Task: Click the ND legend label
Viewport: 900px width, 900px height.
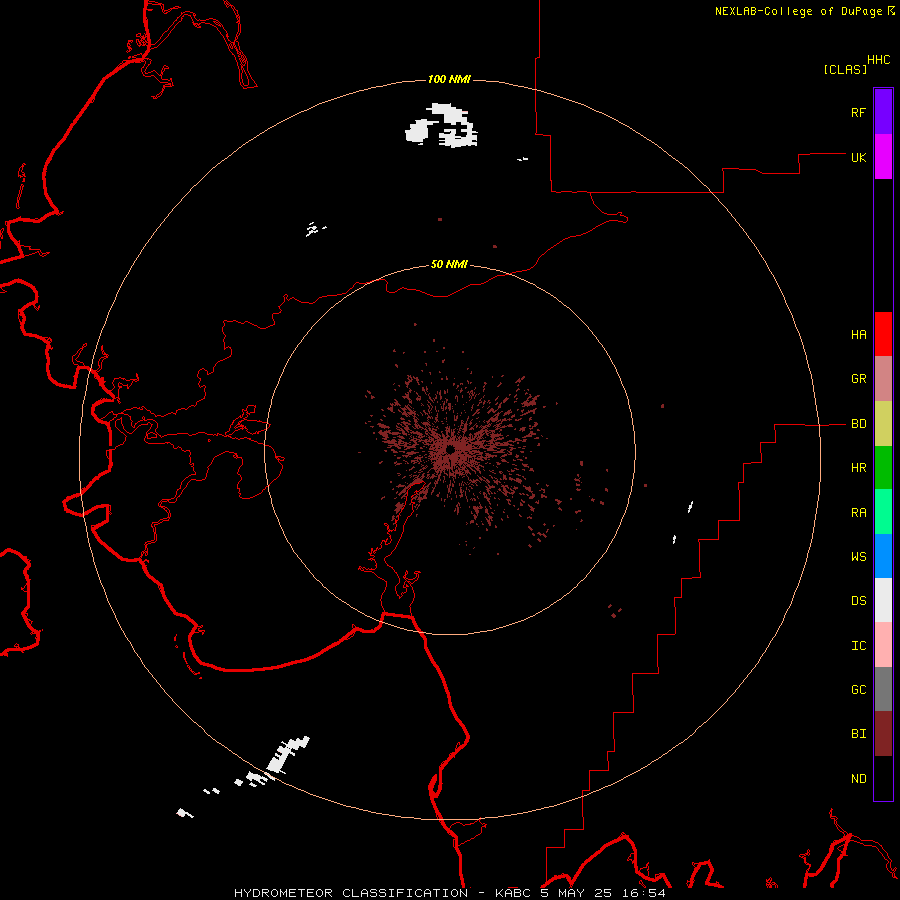Action: click(858, 779)
